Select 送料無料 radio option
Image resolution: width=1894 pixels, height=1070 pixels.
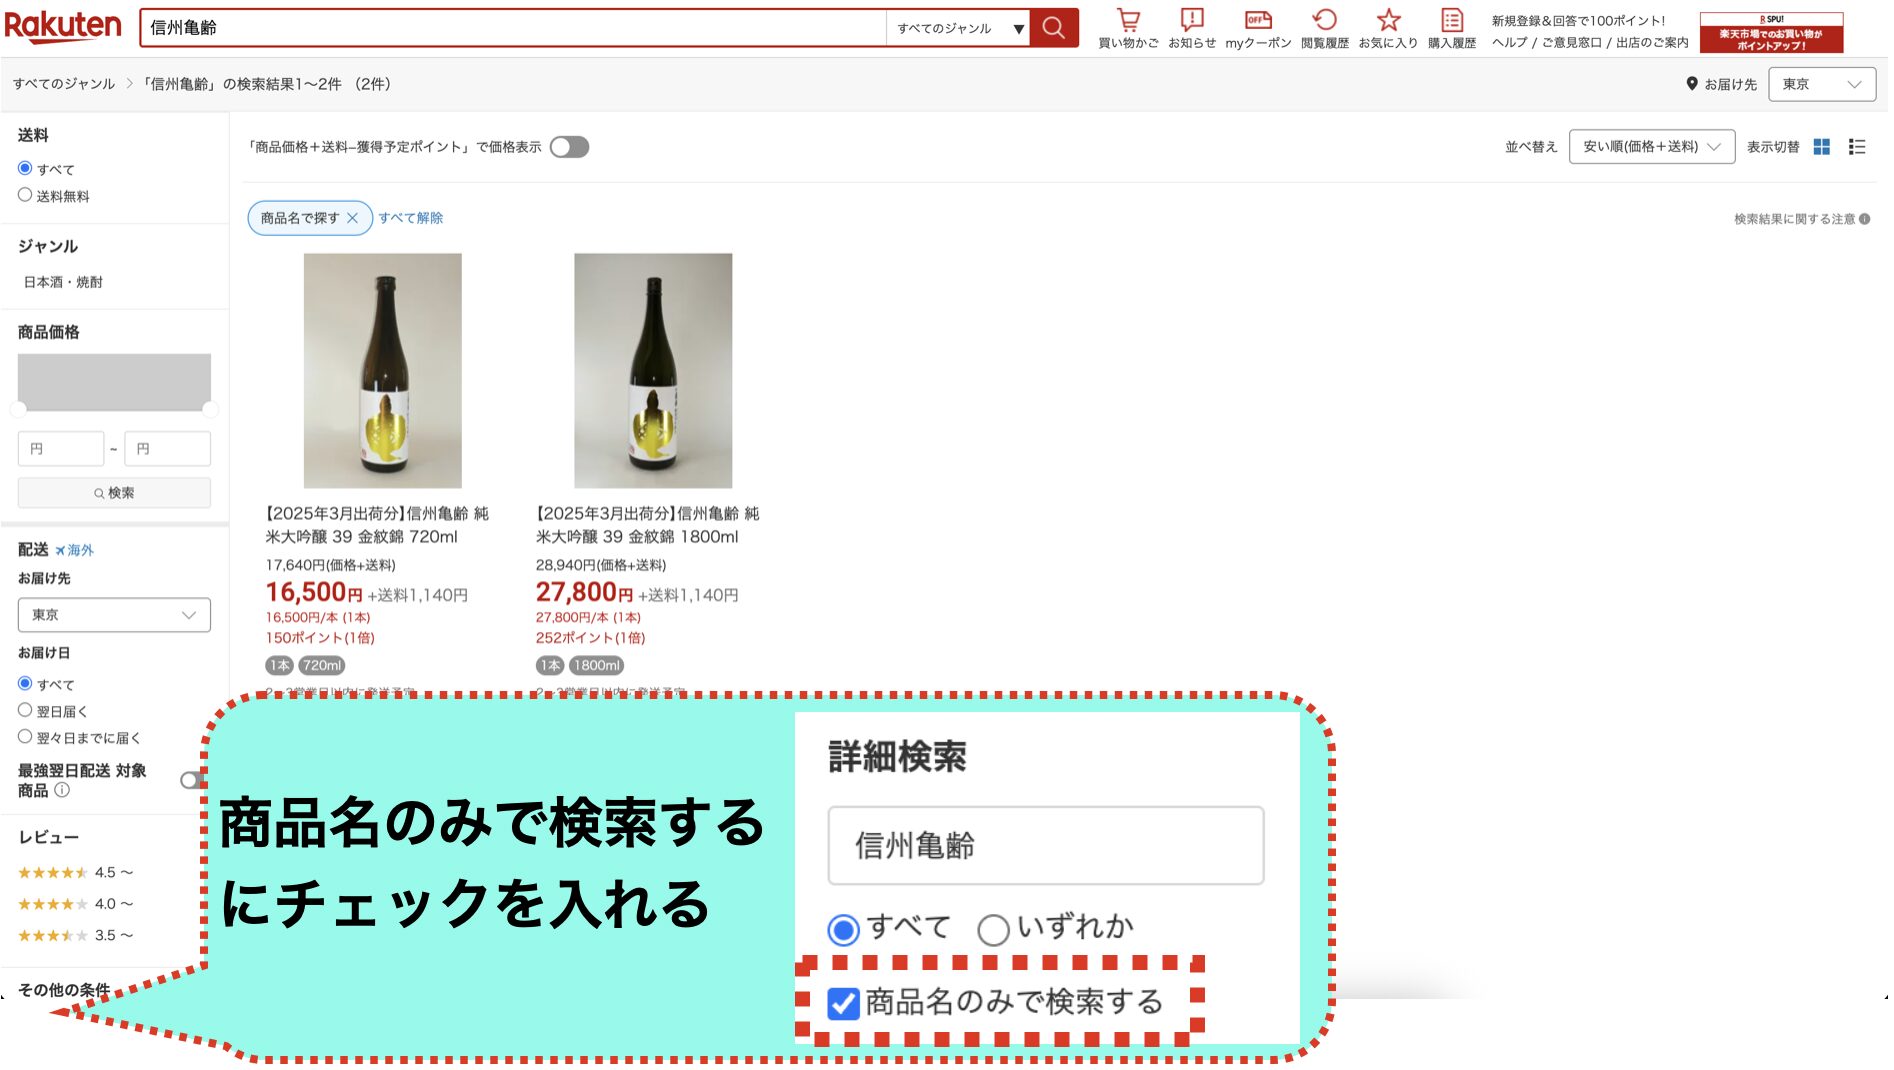coord(25,195)
